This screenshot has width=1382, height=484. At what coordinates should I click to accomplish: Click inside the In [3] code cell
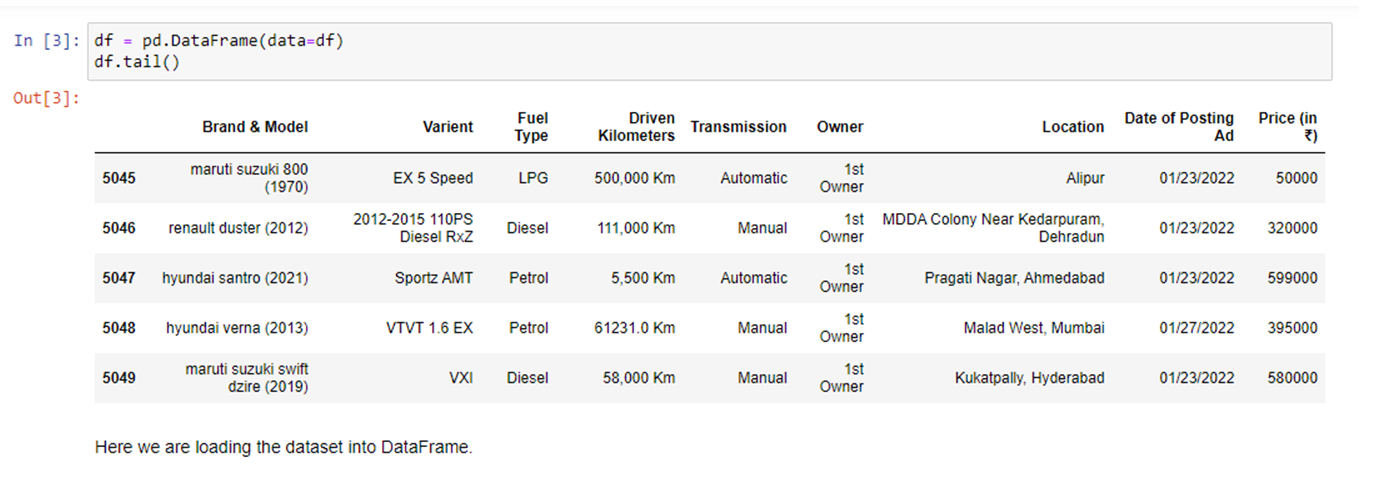point(709,51)
